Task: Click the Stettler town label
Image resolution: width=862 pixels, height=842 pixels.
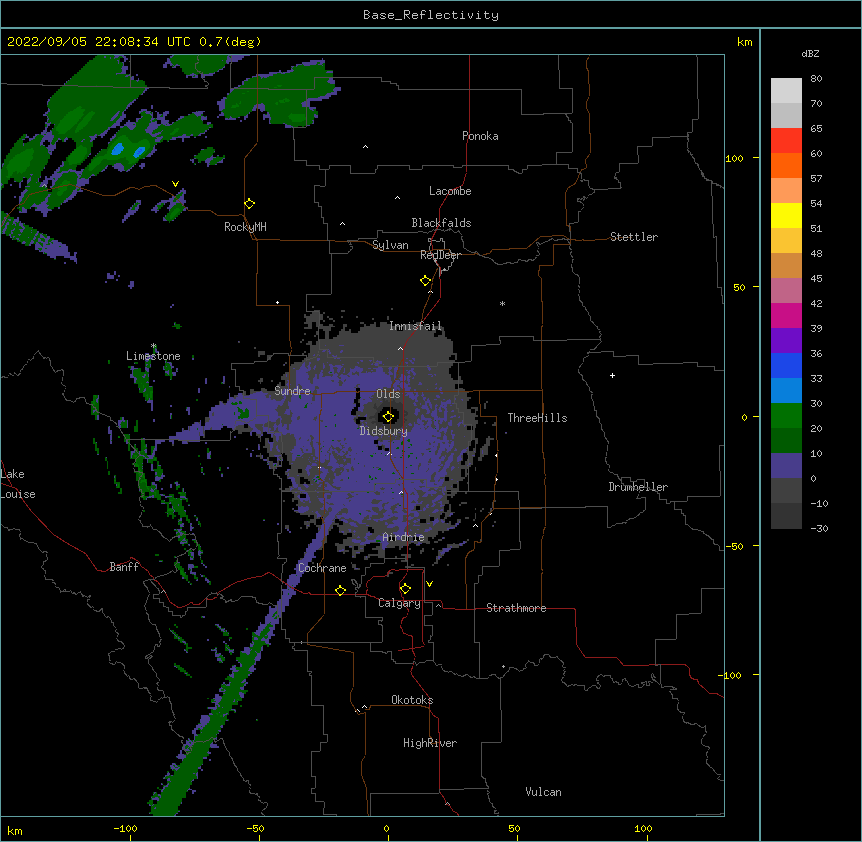Action: point(634,237)
